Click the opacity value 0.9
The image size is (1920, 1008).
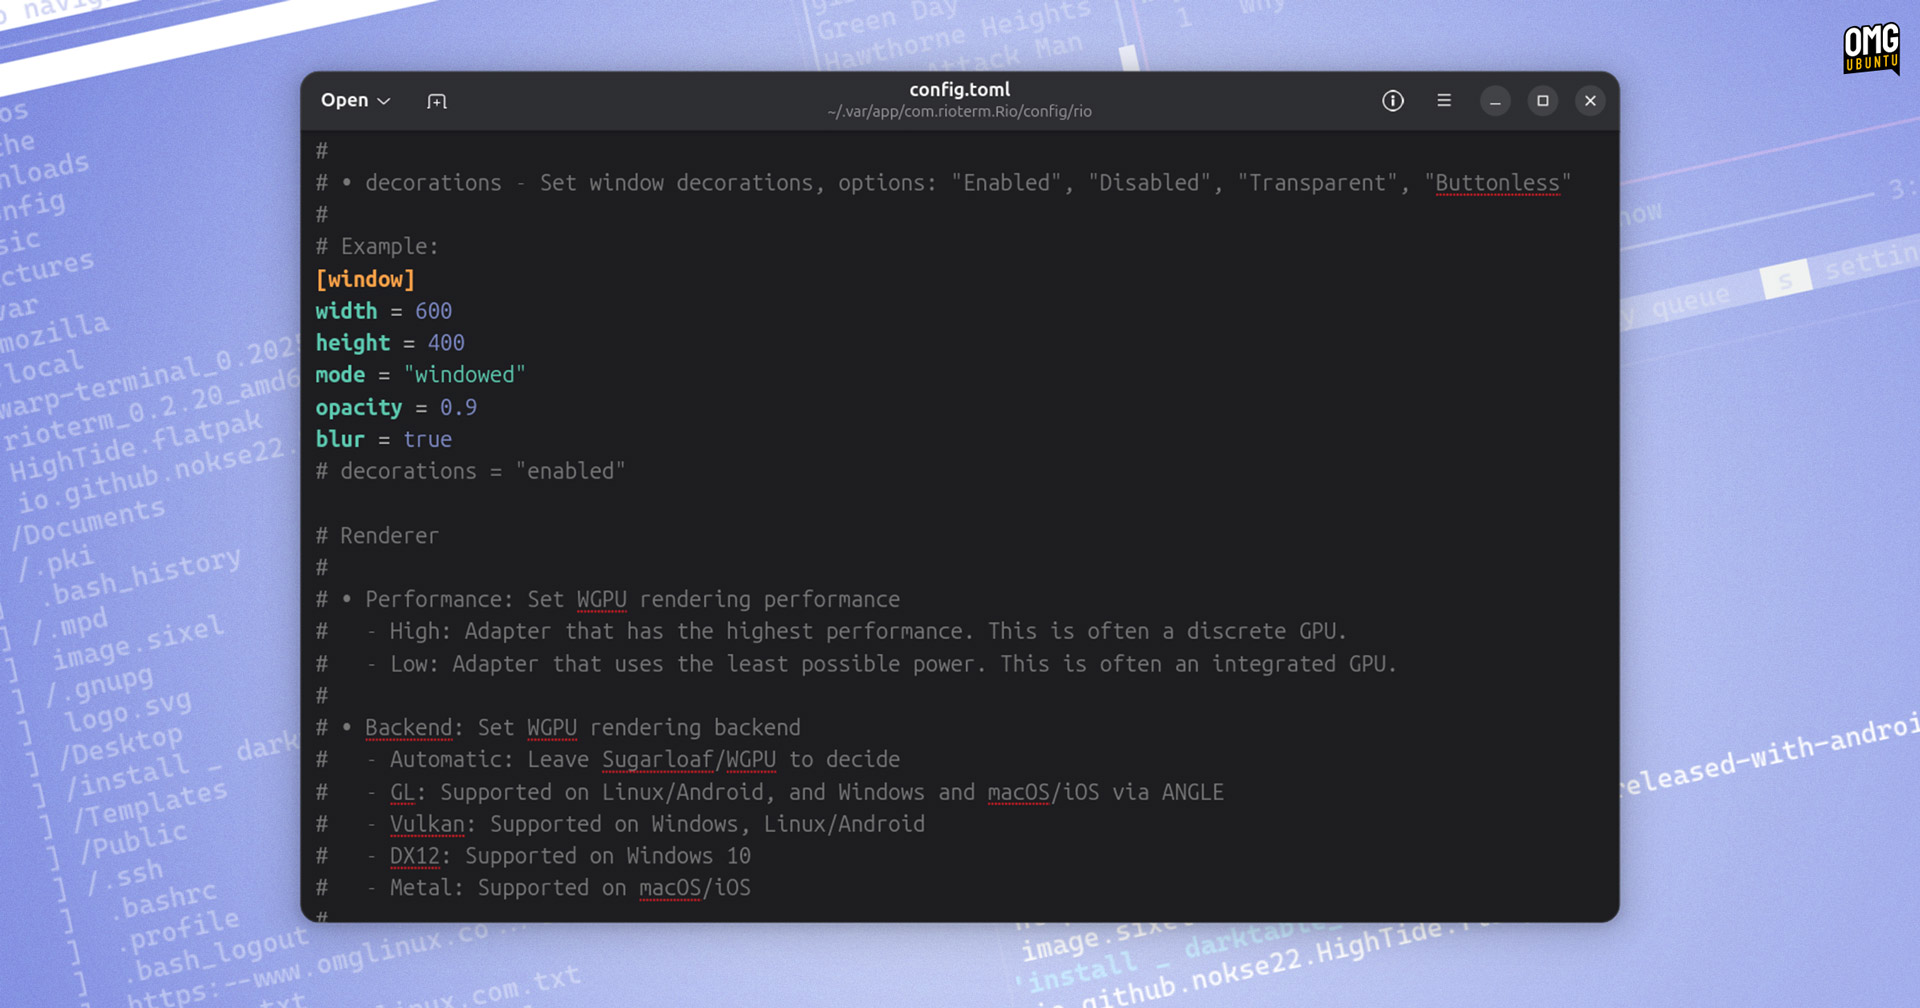(458, 407)
